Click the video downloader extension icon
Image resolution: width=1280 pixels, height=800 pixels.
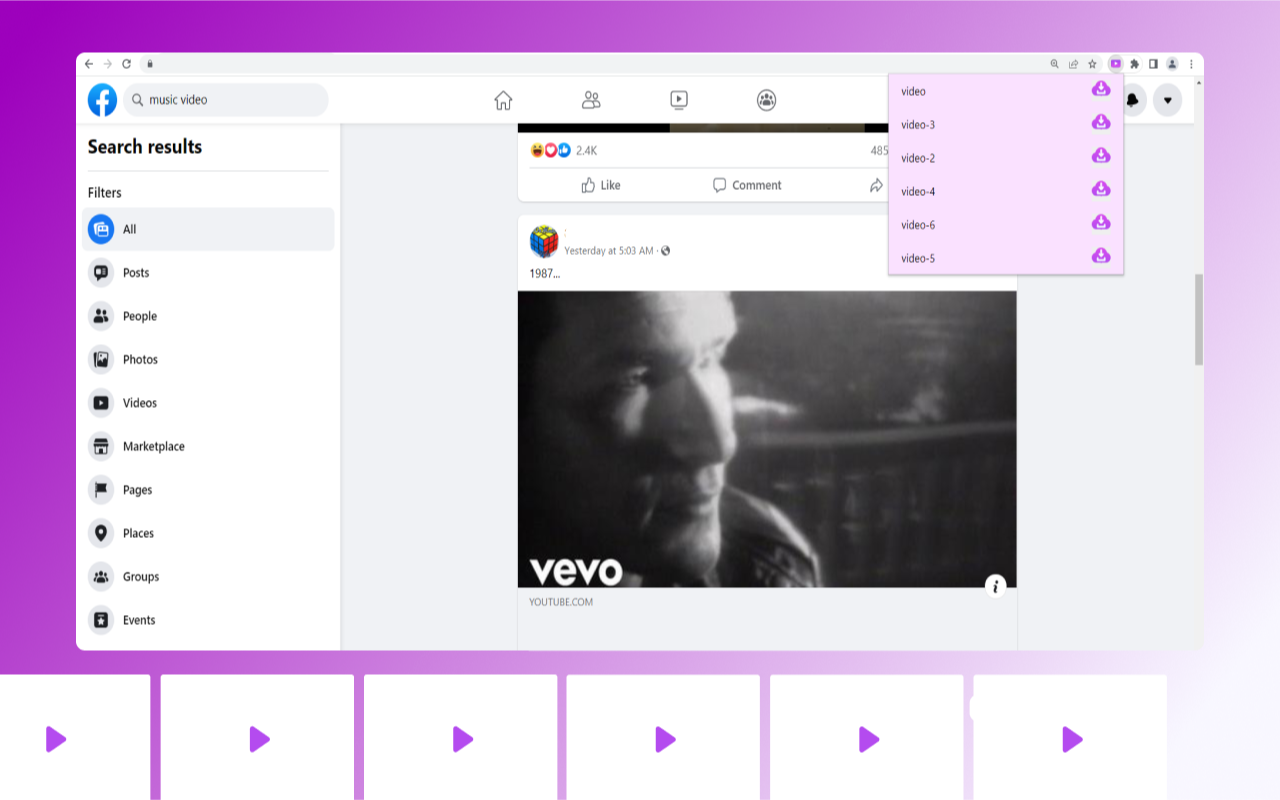point(1115,63)
